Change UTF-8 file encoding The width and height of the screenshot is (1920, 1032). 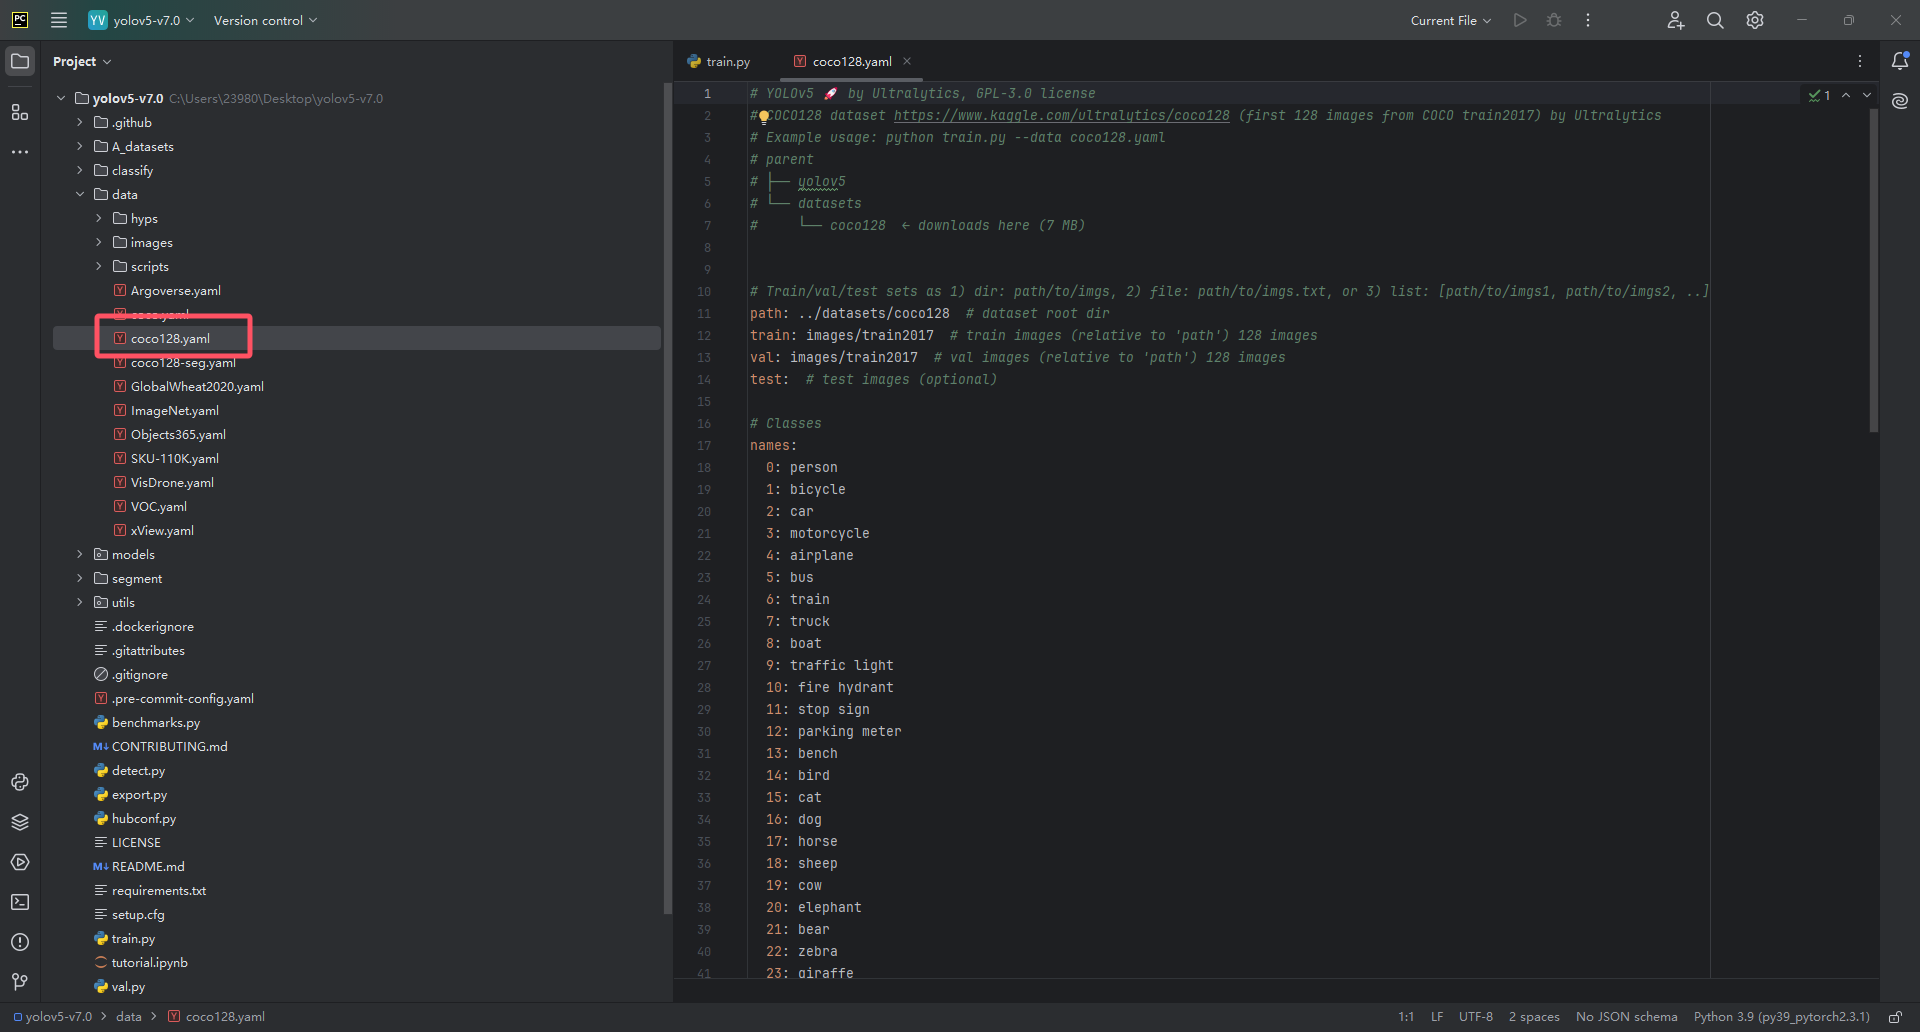pos(1475,1017)
